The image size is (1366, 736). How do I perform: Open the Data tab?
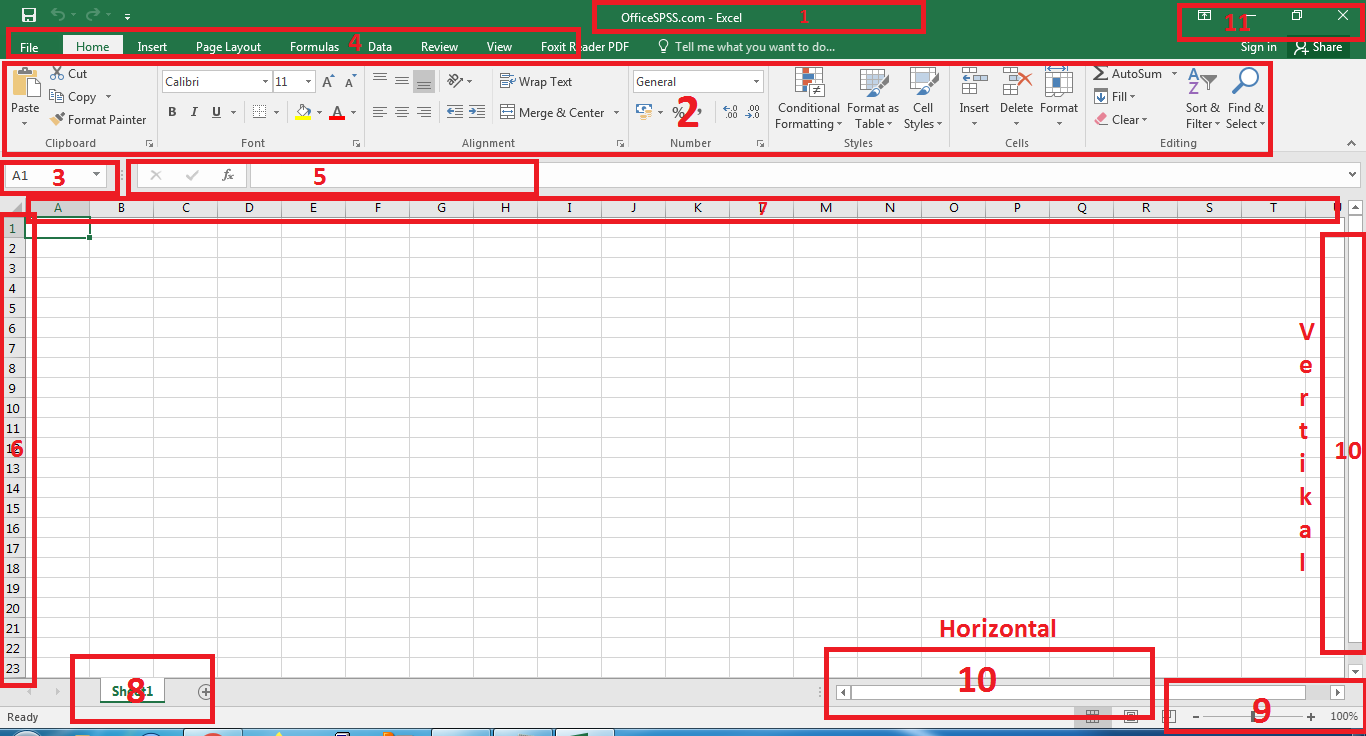(x=380, y=47)
